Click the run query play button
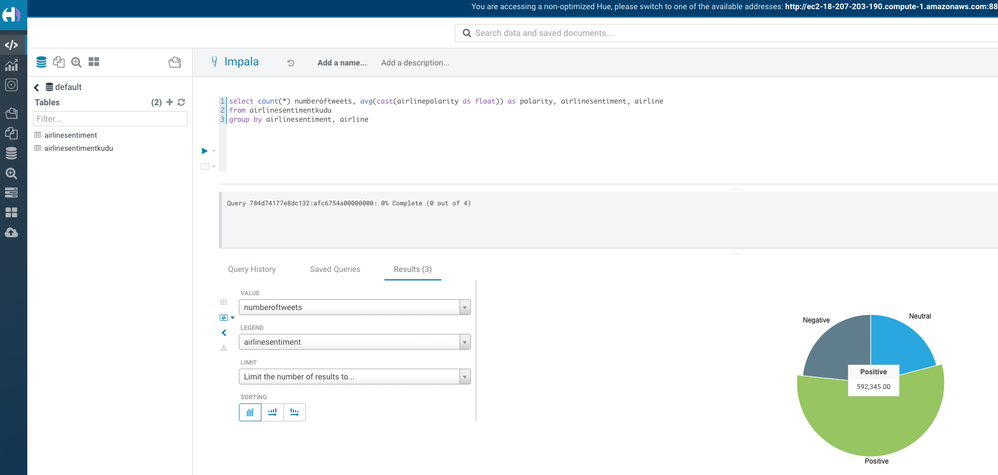998x475 pixels. tap(205, 151)
